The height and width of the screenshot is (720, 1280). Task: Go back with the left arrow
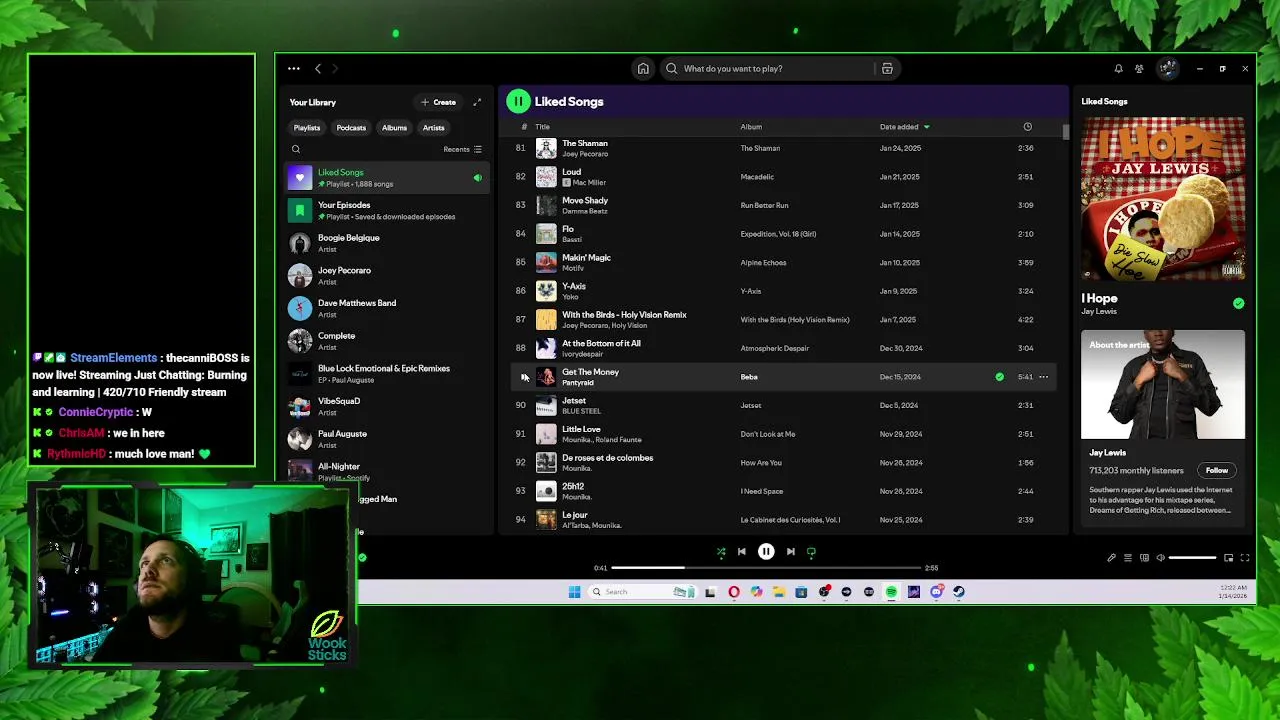click(318, 69)
